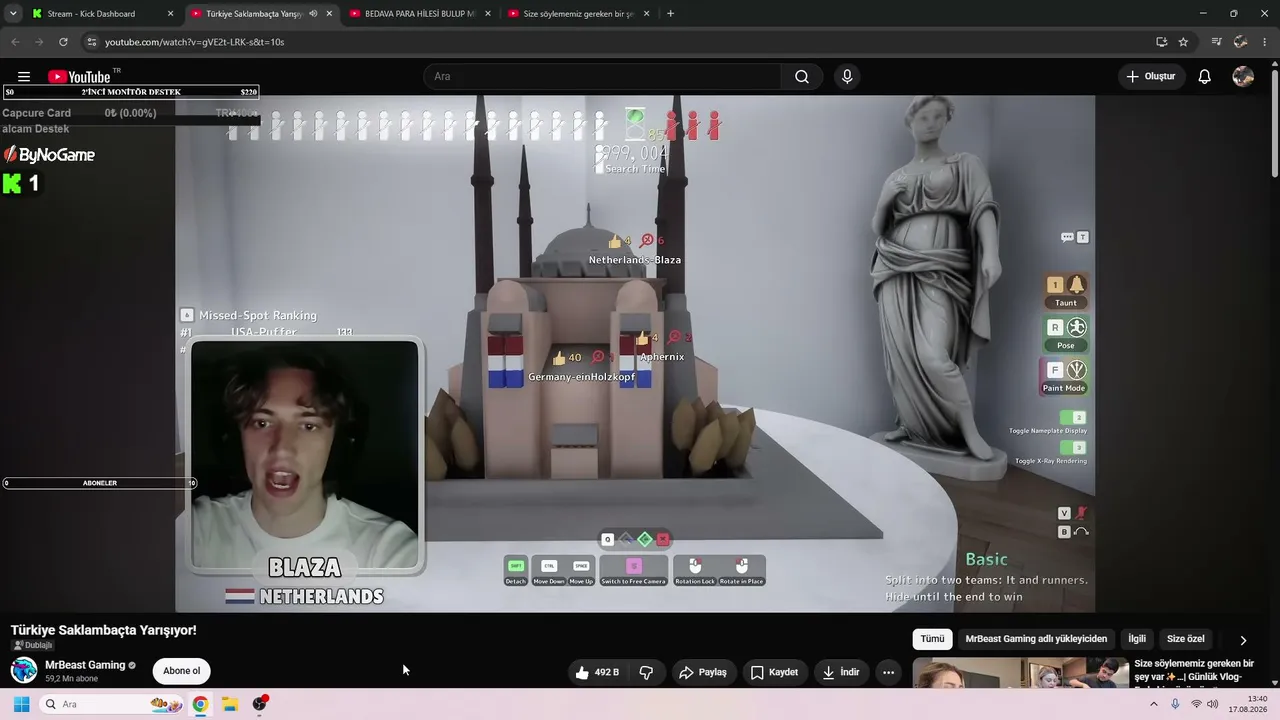Click the microphone icon in system tray
Image resolution: width=1280 pixels, height=720 pixels.
pyautogui.click(x=1175, y=704)
